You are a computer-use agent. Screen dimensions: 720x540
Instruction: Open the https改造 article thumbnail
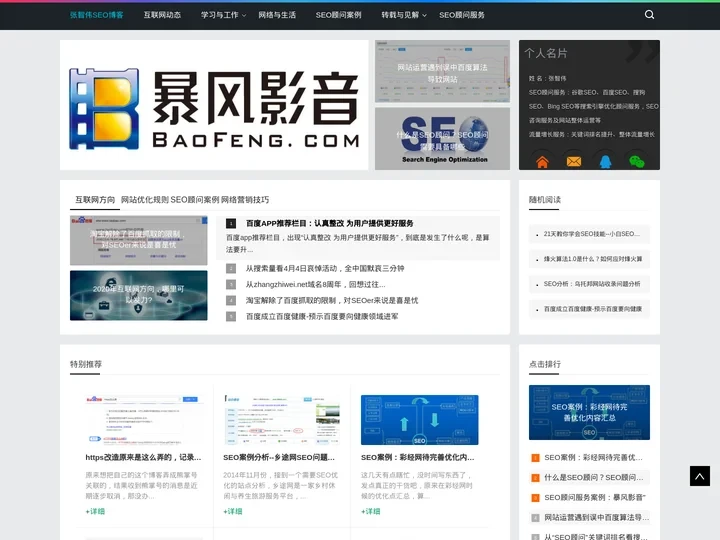pos(144,420)
